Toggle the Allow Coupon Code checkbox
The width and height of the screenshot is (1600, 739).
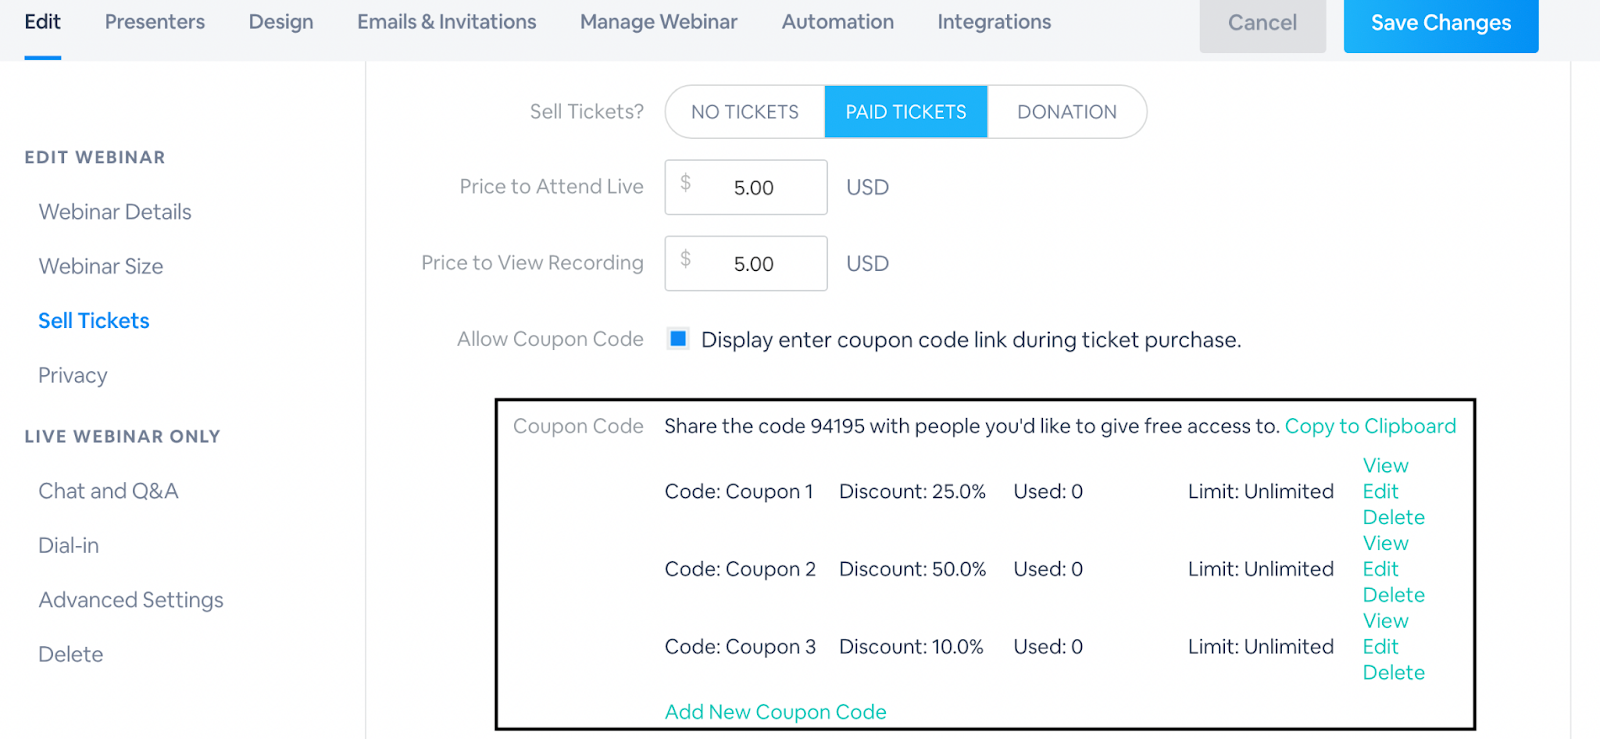678,339
